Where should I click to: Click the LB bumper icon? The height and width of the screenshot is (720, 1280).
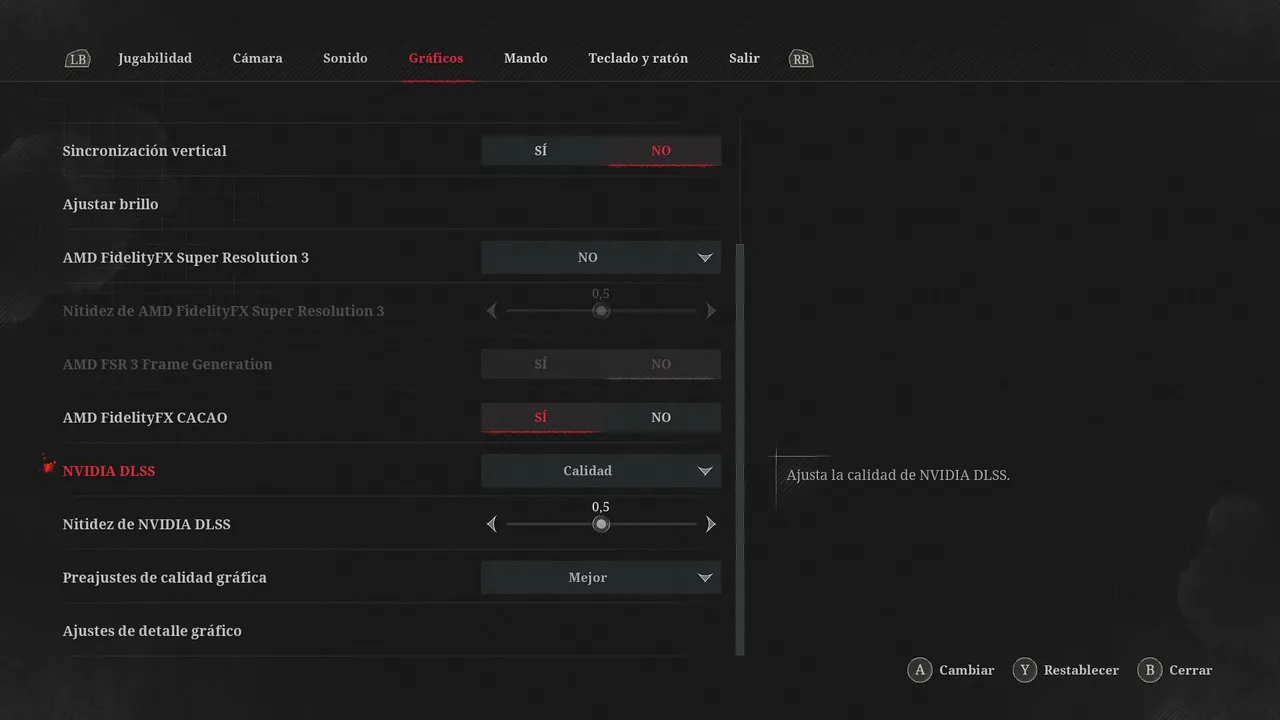tap(78, 59)
